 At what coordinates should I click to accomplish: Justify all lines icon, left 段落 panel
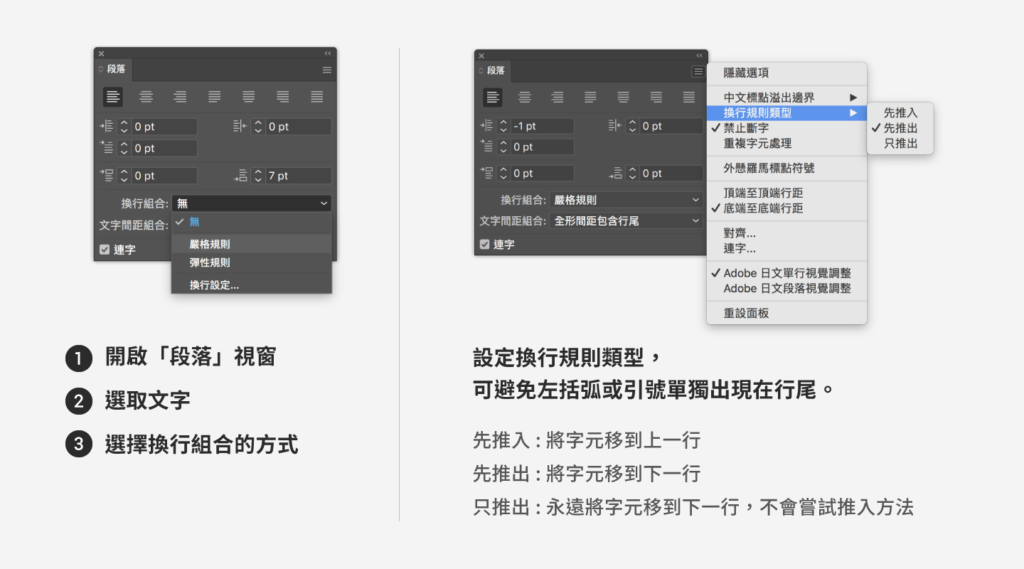pos(317,97)
